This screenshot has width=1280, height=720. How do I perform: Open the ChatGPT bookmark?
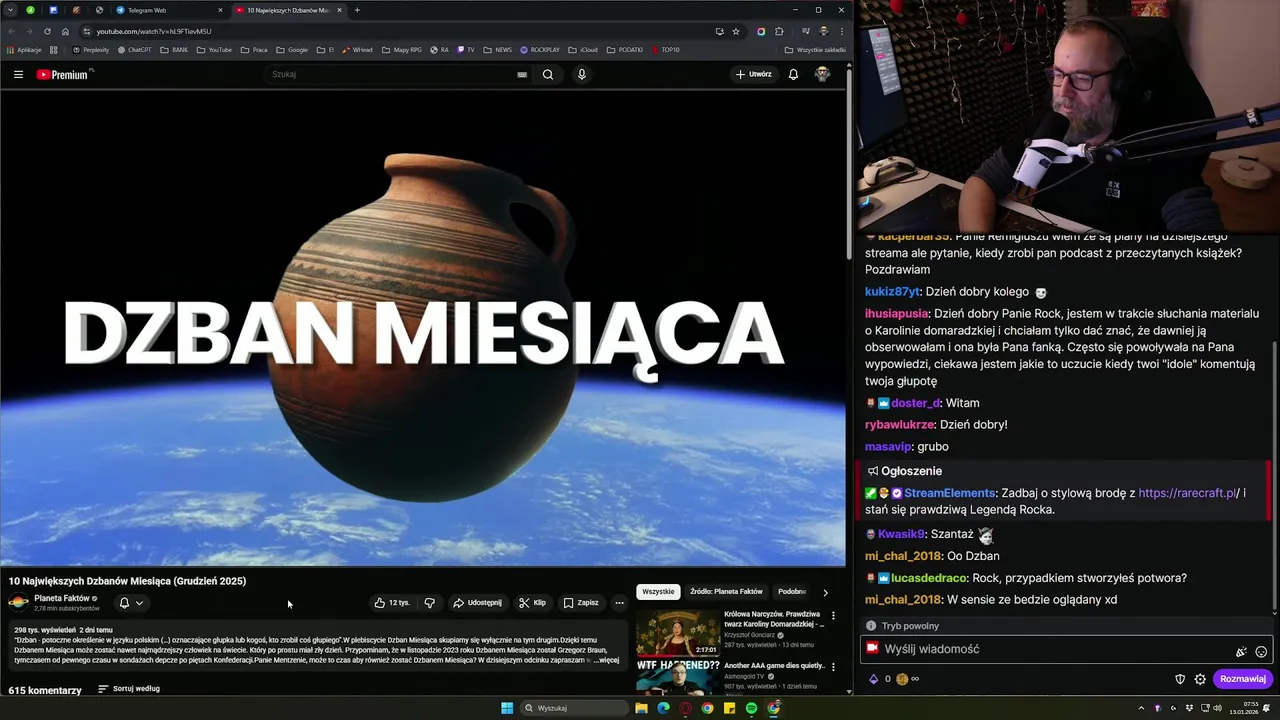click(134, 50)
